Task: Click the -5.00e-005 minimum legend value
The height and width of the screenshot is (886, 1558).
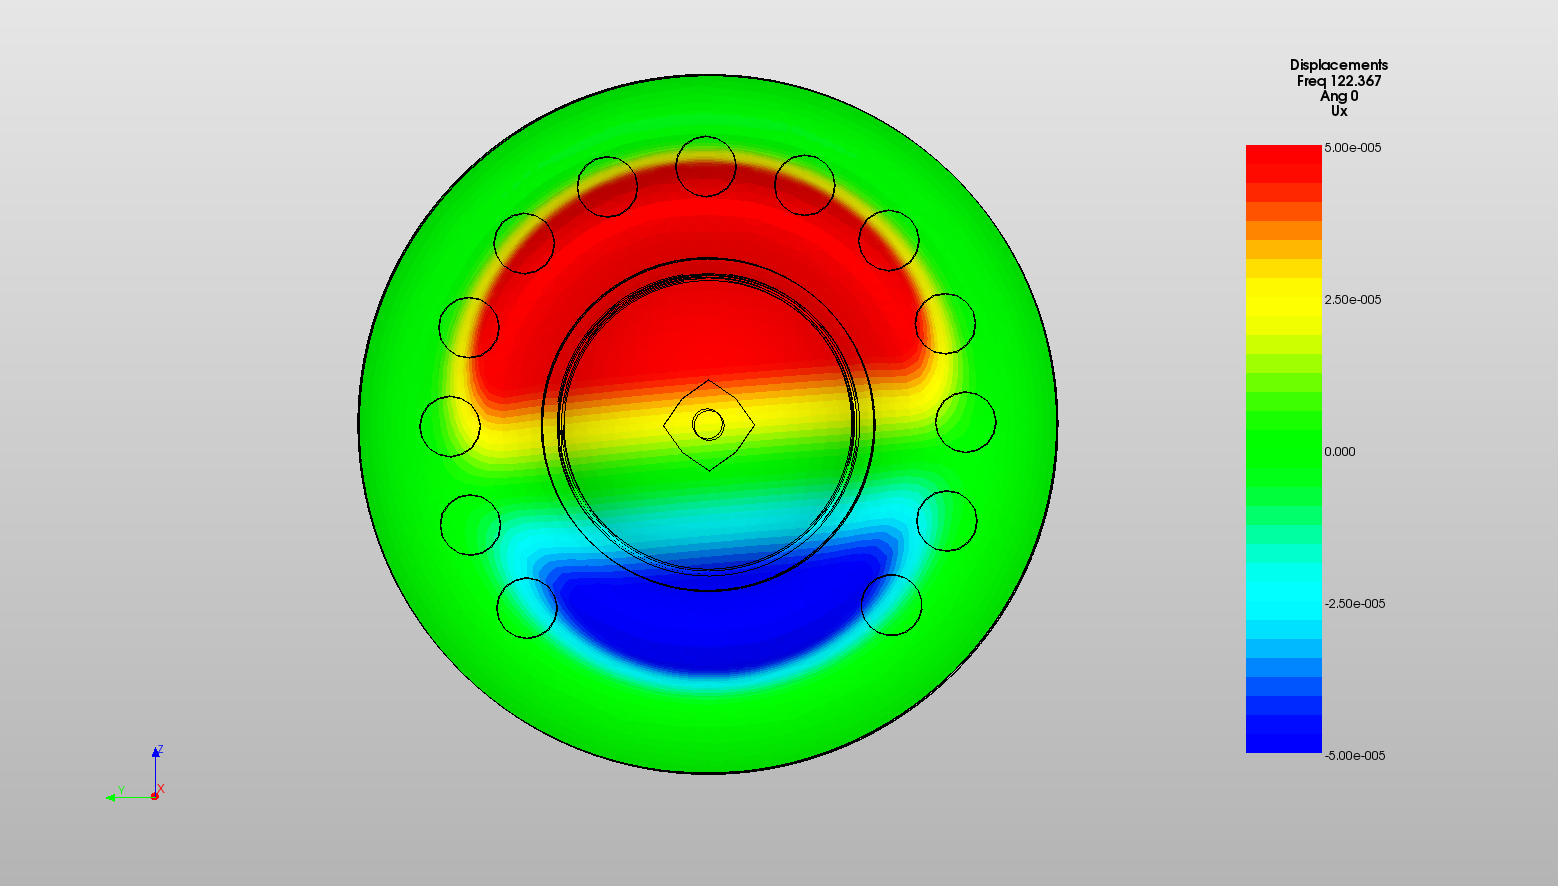Action: (1354, 756)
